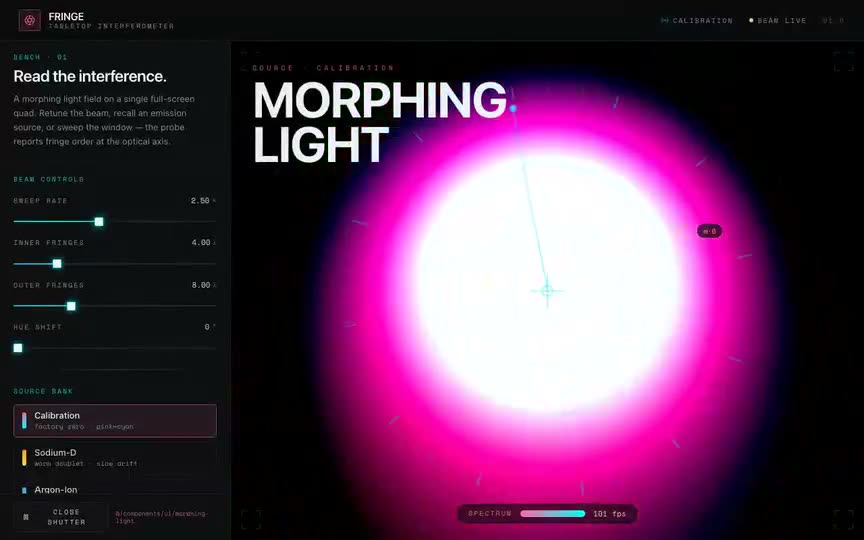Click the Read the interference heading

coord(90,76)
